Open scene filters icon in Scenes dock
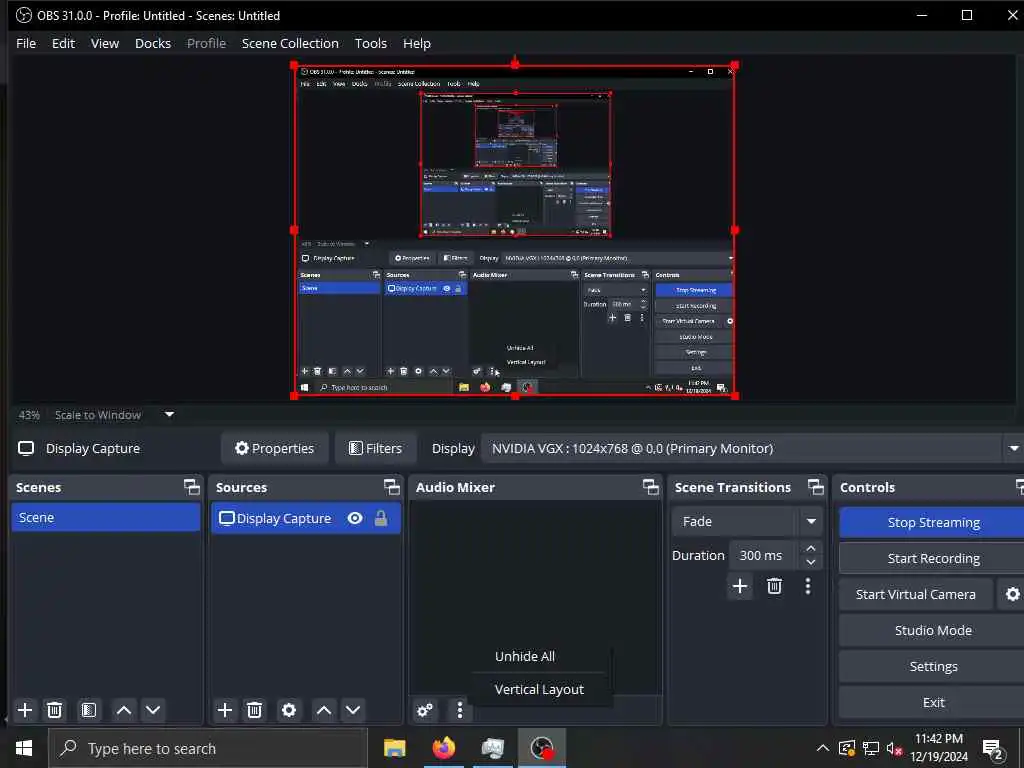1024x768 pixels. [x=89, y=710]
